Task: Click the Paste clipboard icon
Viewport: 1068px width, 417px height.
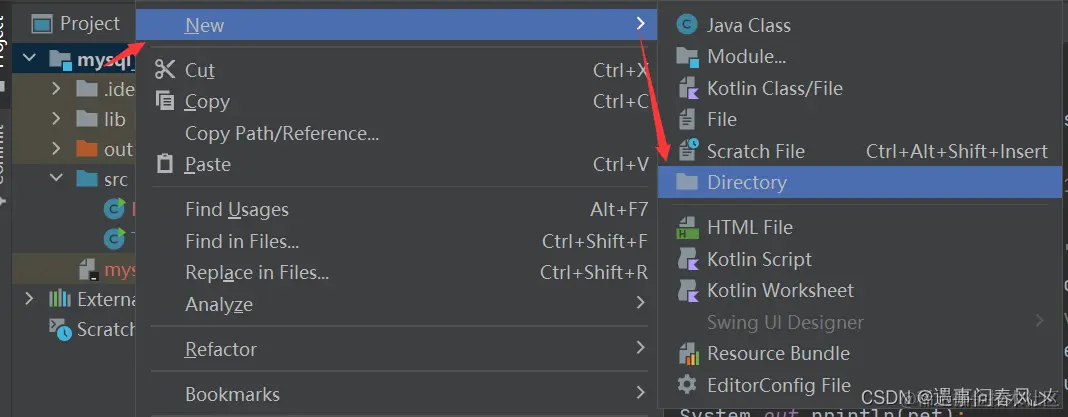Action: (x=165, y=164)
